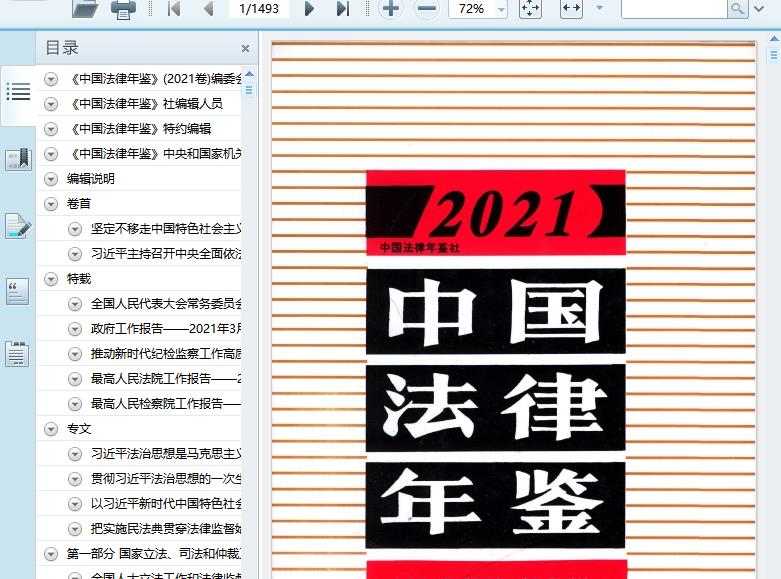781x579 pixels.
Task: Jump to the last page
Action: click(x=343, y=8)
